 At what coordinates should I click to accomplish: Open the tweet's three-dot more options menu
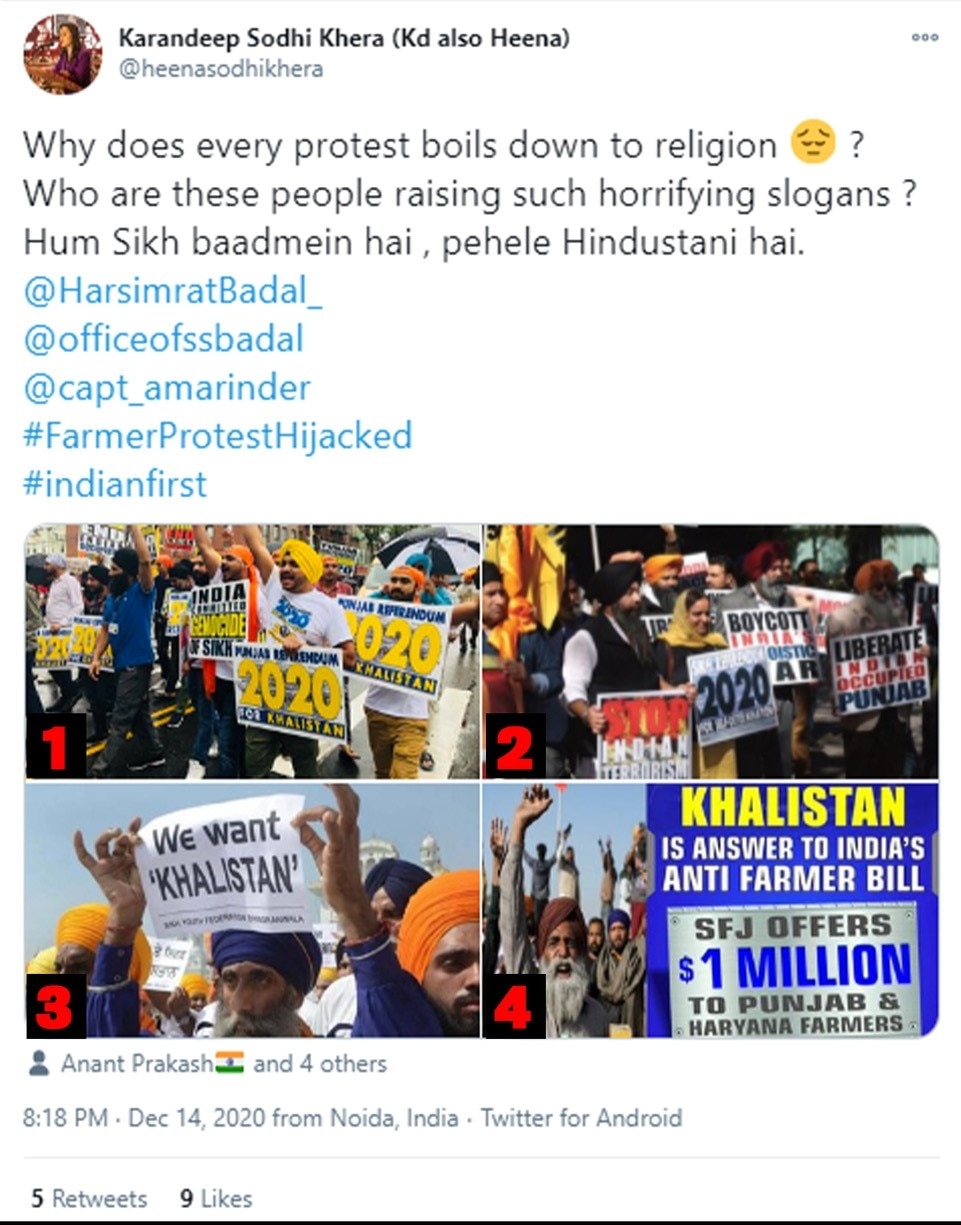[925, 37]
